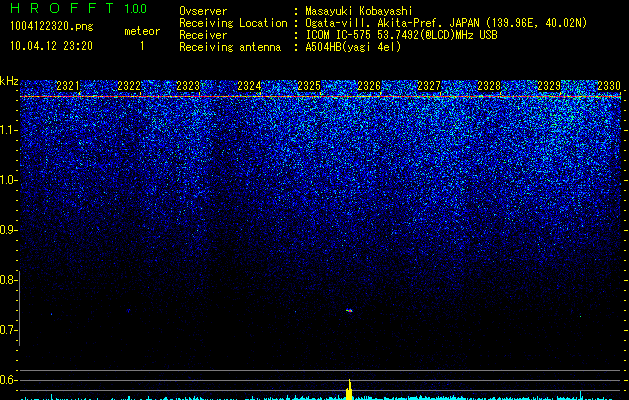Click the 2330 time marker
Screen dimensions: 629x400
pyautogui.click(x=609, y=85)
